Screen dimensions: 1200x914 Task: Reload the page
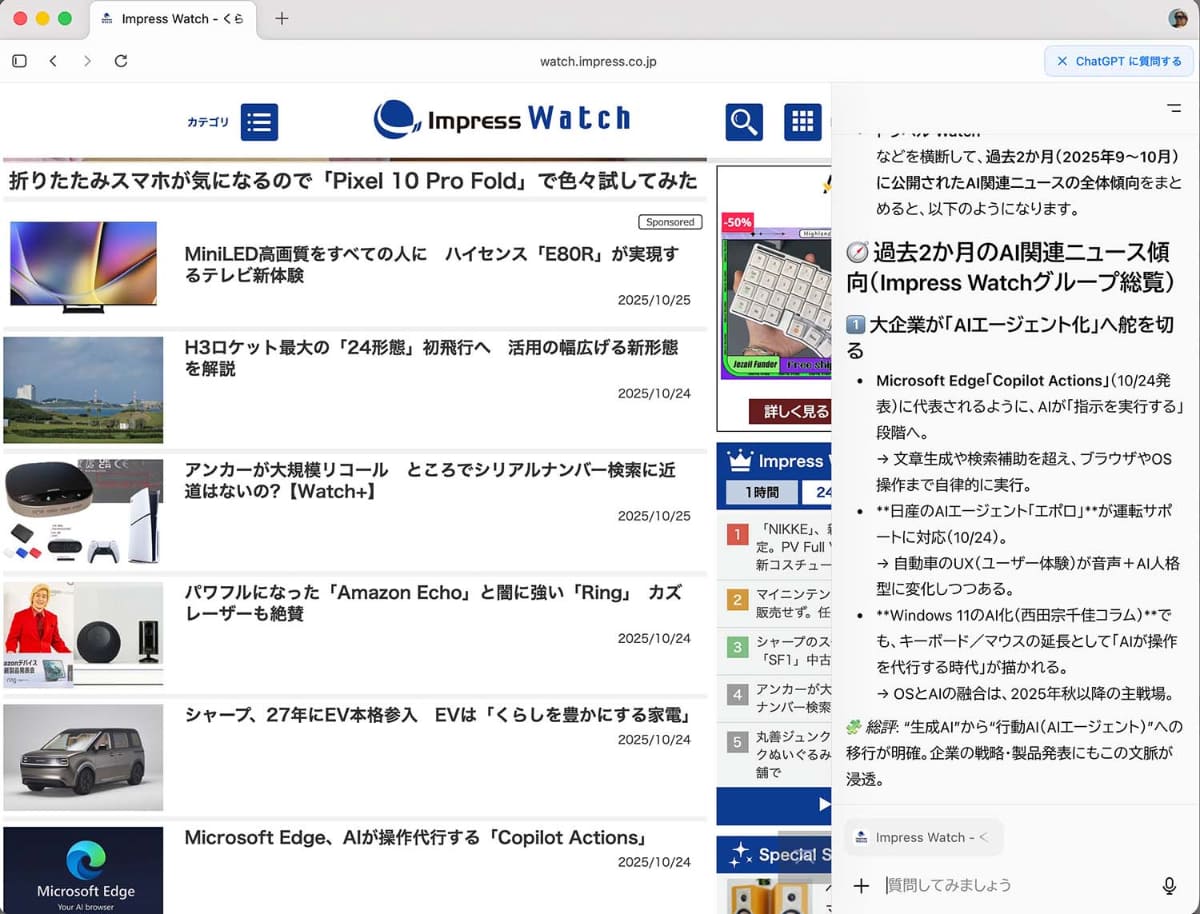pyautogui.click(x=121, y=61)
